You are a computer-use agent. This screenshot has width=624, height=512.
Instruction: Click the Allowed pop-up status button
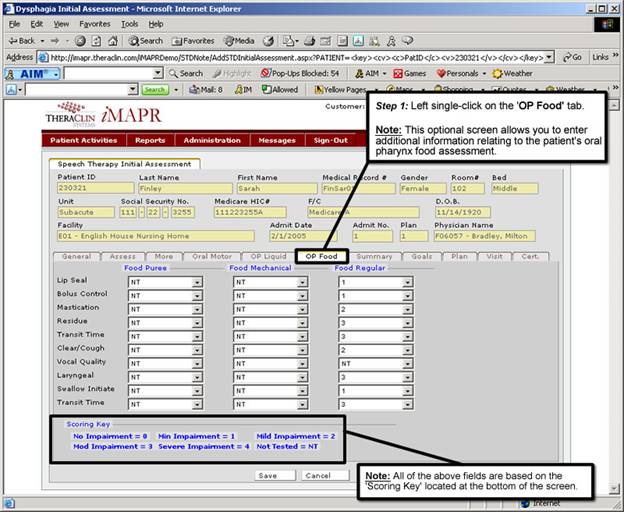coord(280,90)
